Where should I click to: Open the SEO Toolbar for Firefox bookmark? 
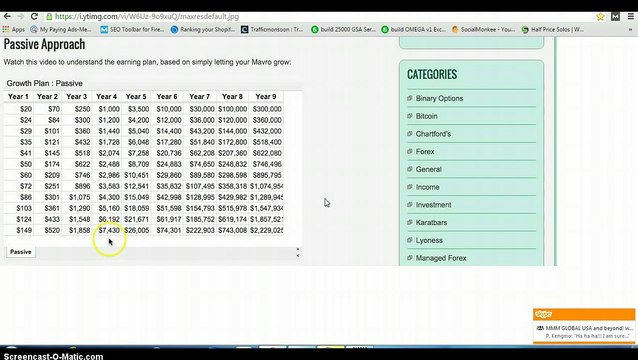[132, 29]
